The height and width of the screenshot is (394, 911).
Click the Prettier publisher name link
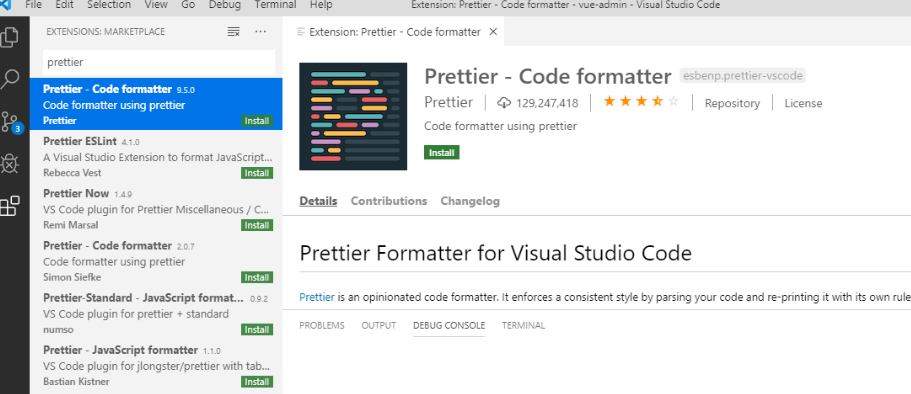[x=449, y=103]
